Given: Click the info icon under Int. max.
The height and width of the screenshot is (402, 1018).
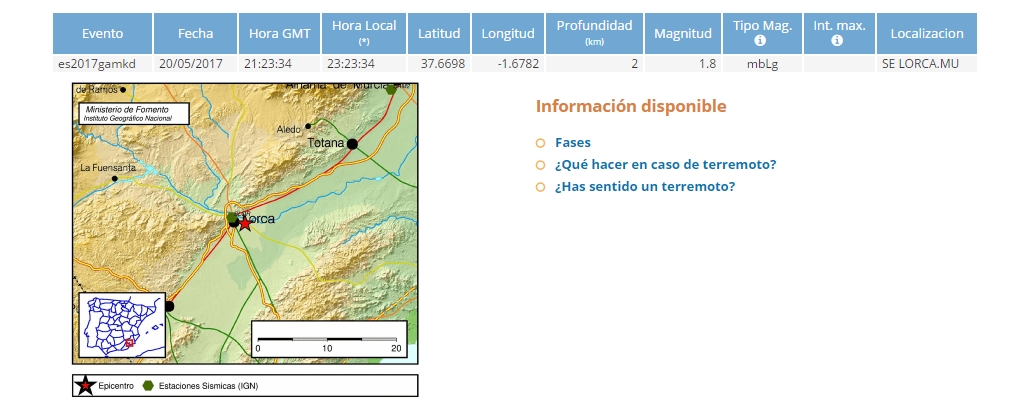Looking at the screenshot, I should point(838,42).
